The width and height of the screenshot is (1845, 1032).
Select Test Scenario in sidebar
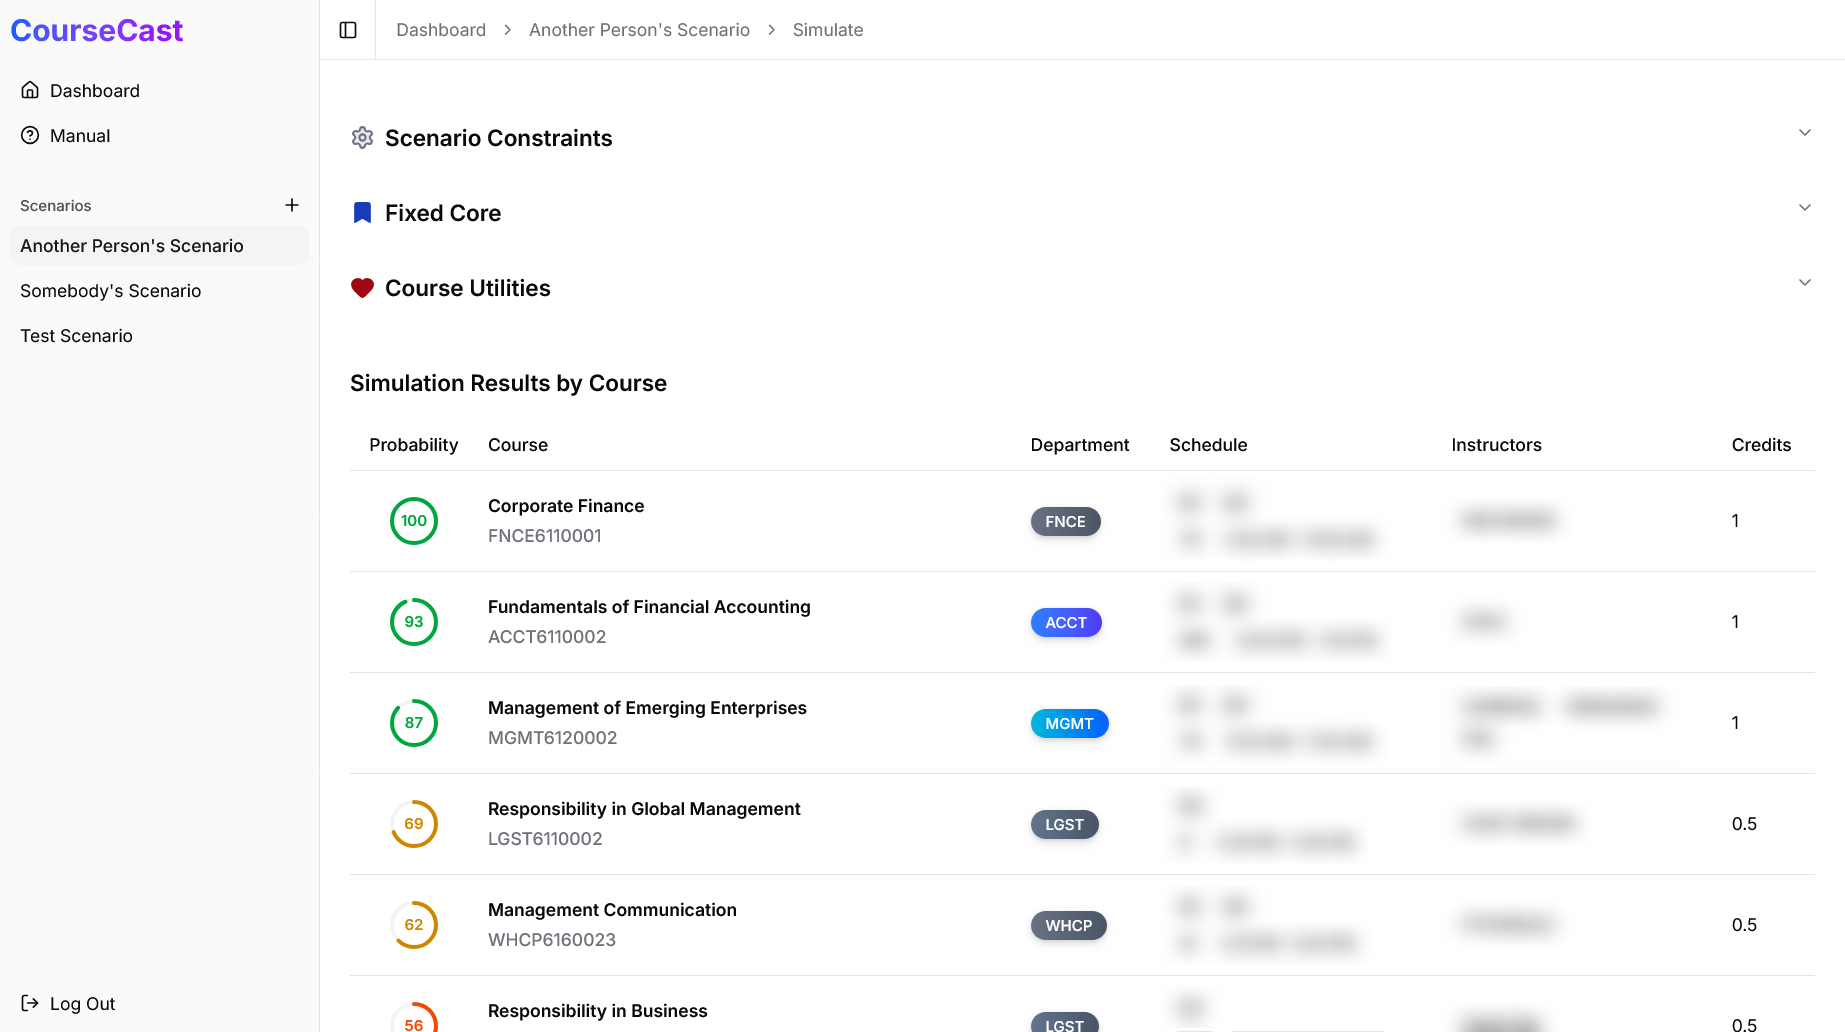click(x=160, y=335)
